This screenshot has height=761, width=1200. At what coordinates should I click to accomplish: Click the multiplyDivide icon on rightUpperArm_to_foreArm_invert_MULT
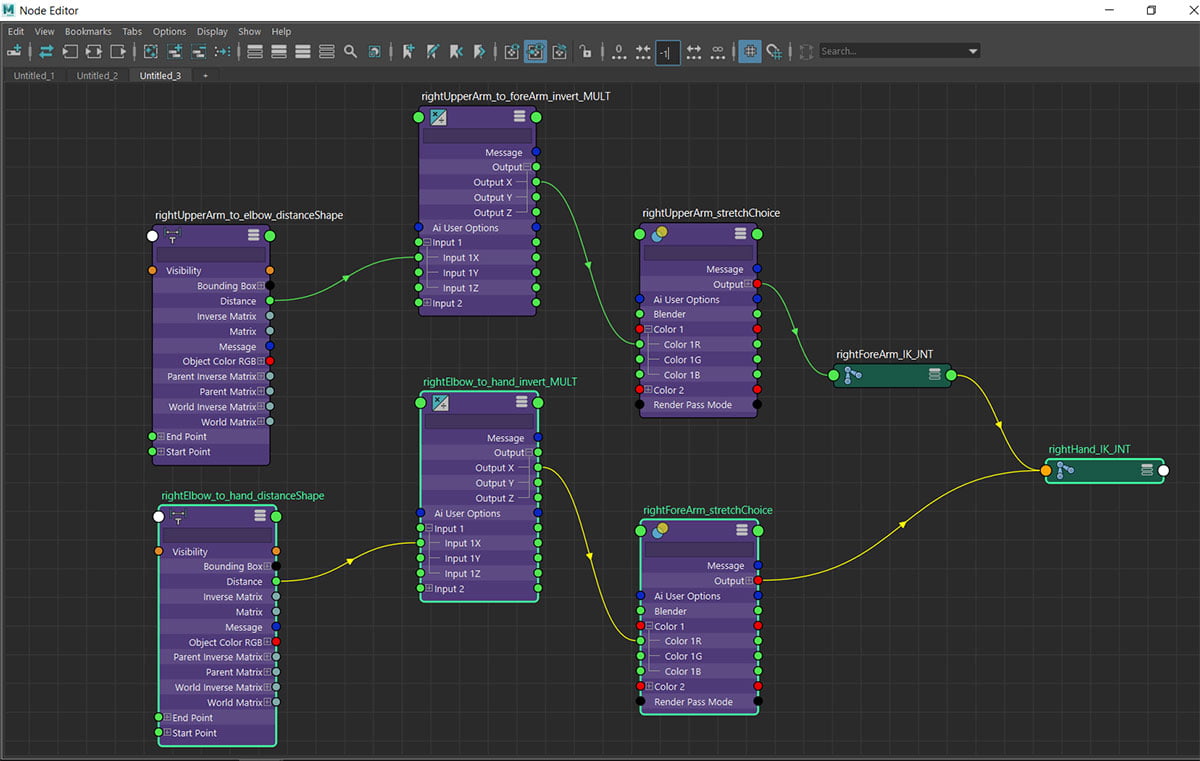(438, 117)
